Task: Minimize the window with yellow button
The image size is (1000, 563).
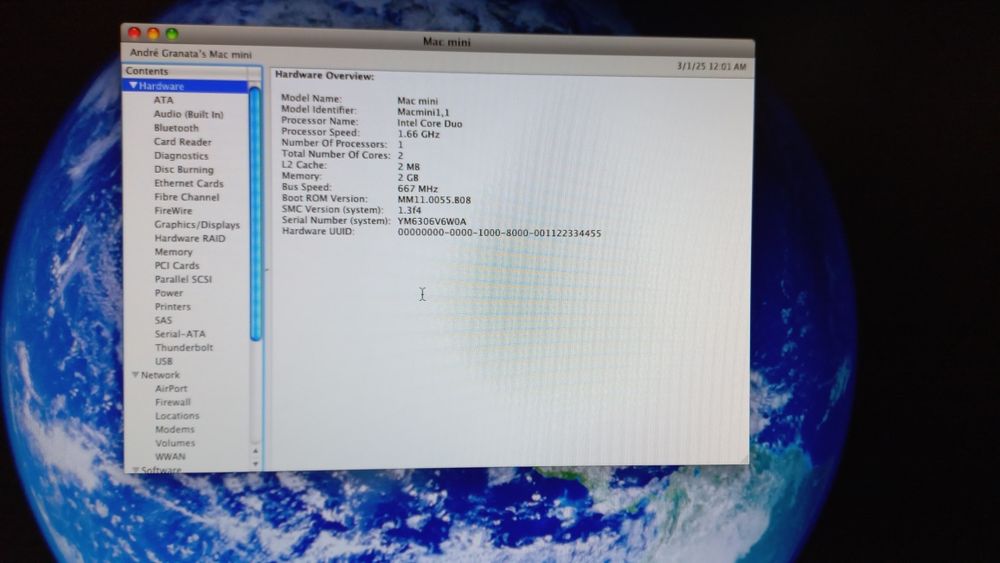Action: tap(153, 33)
